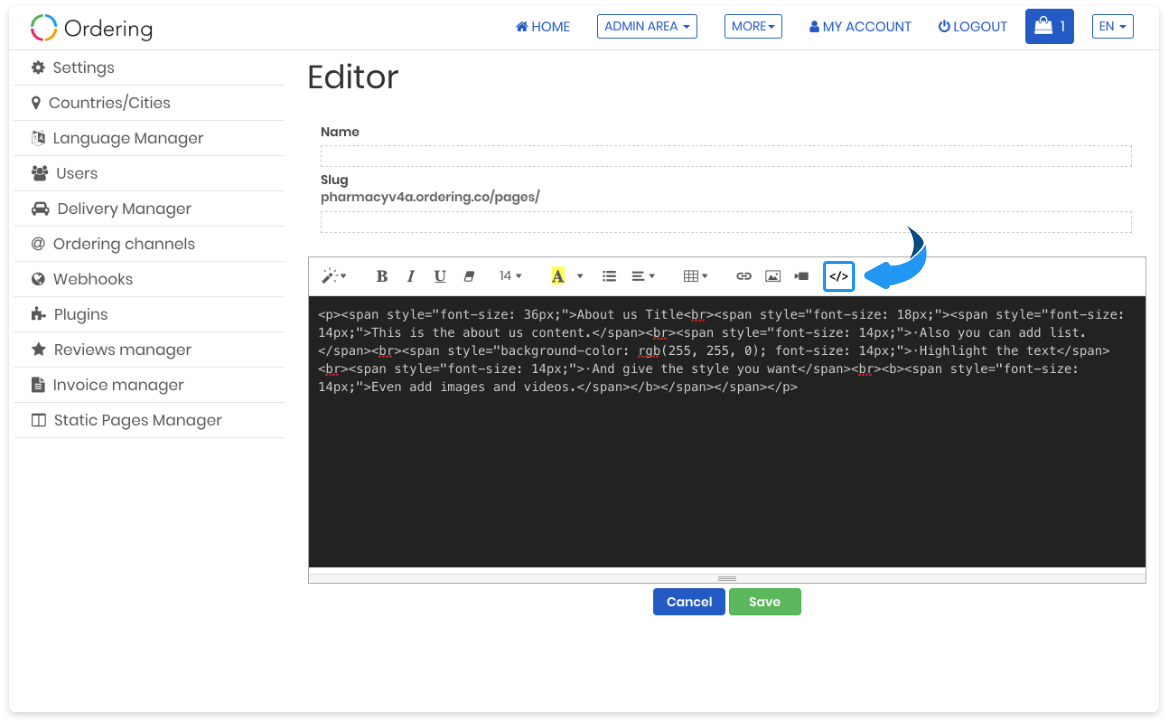The image size is (1168, 724).
Task: Click the eraser remove-format icon
Action: [469, 276]
